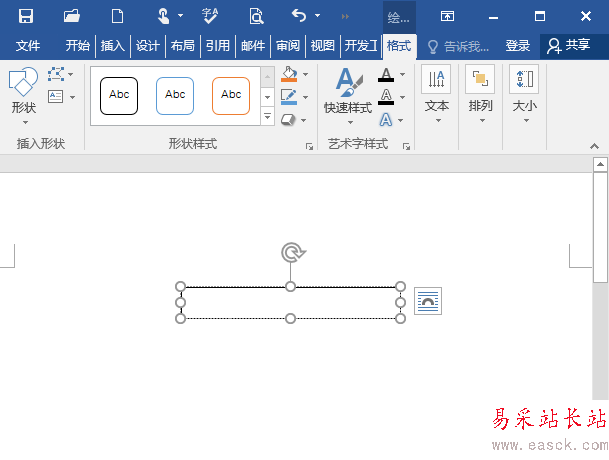The image size is (609, 460).
Task: Open the 快速样式 WordArt styles
Action: (348, 96)
